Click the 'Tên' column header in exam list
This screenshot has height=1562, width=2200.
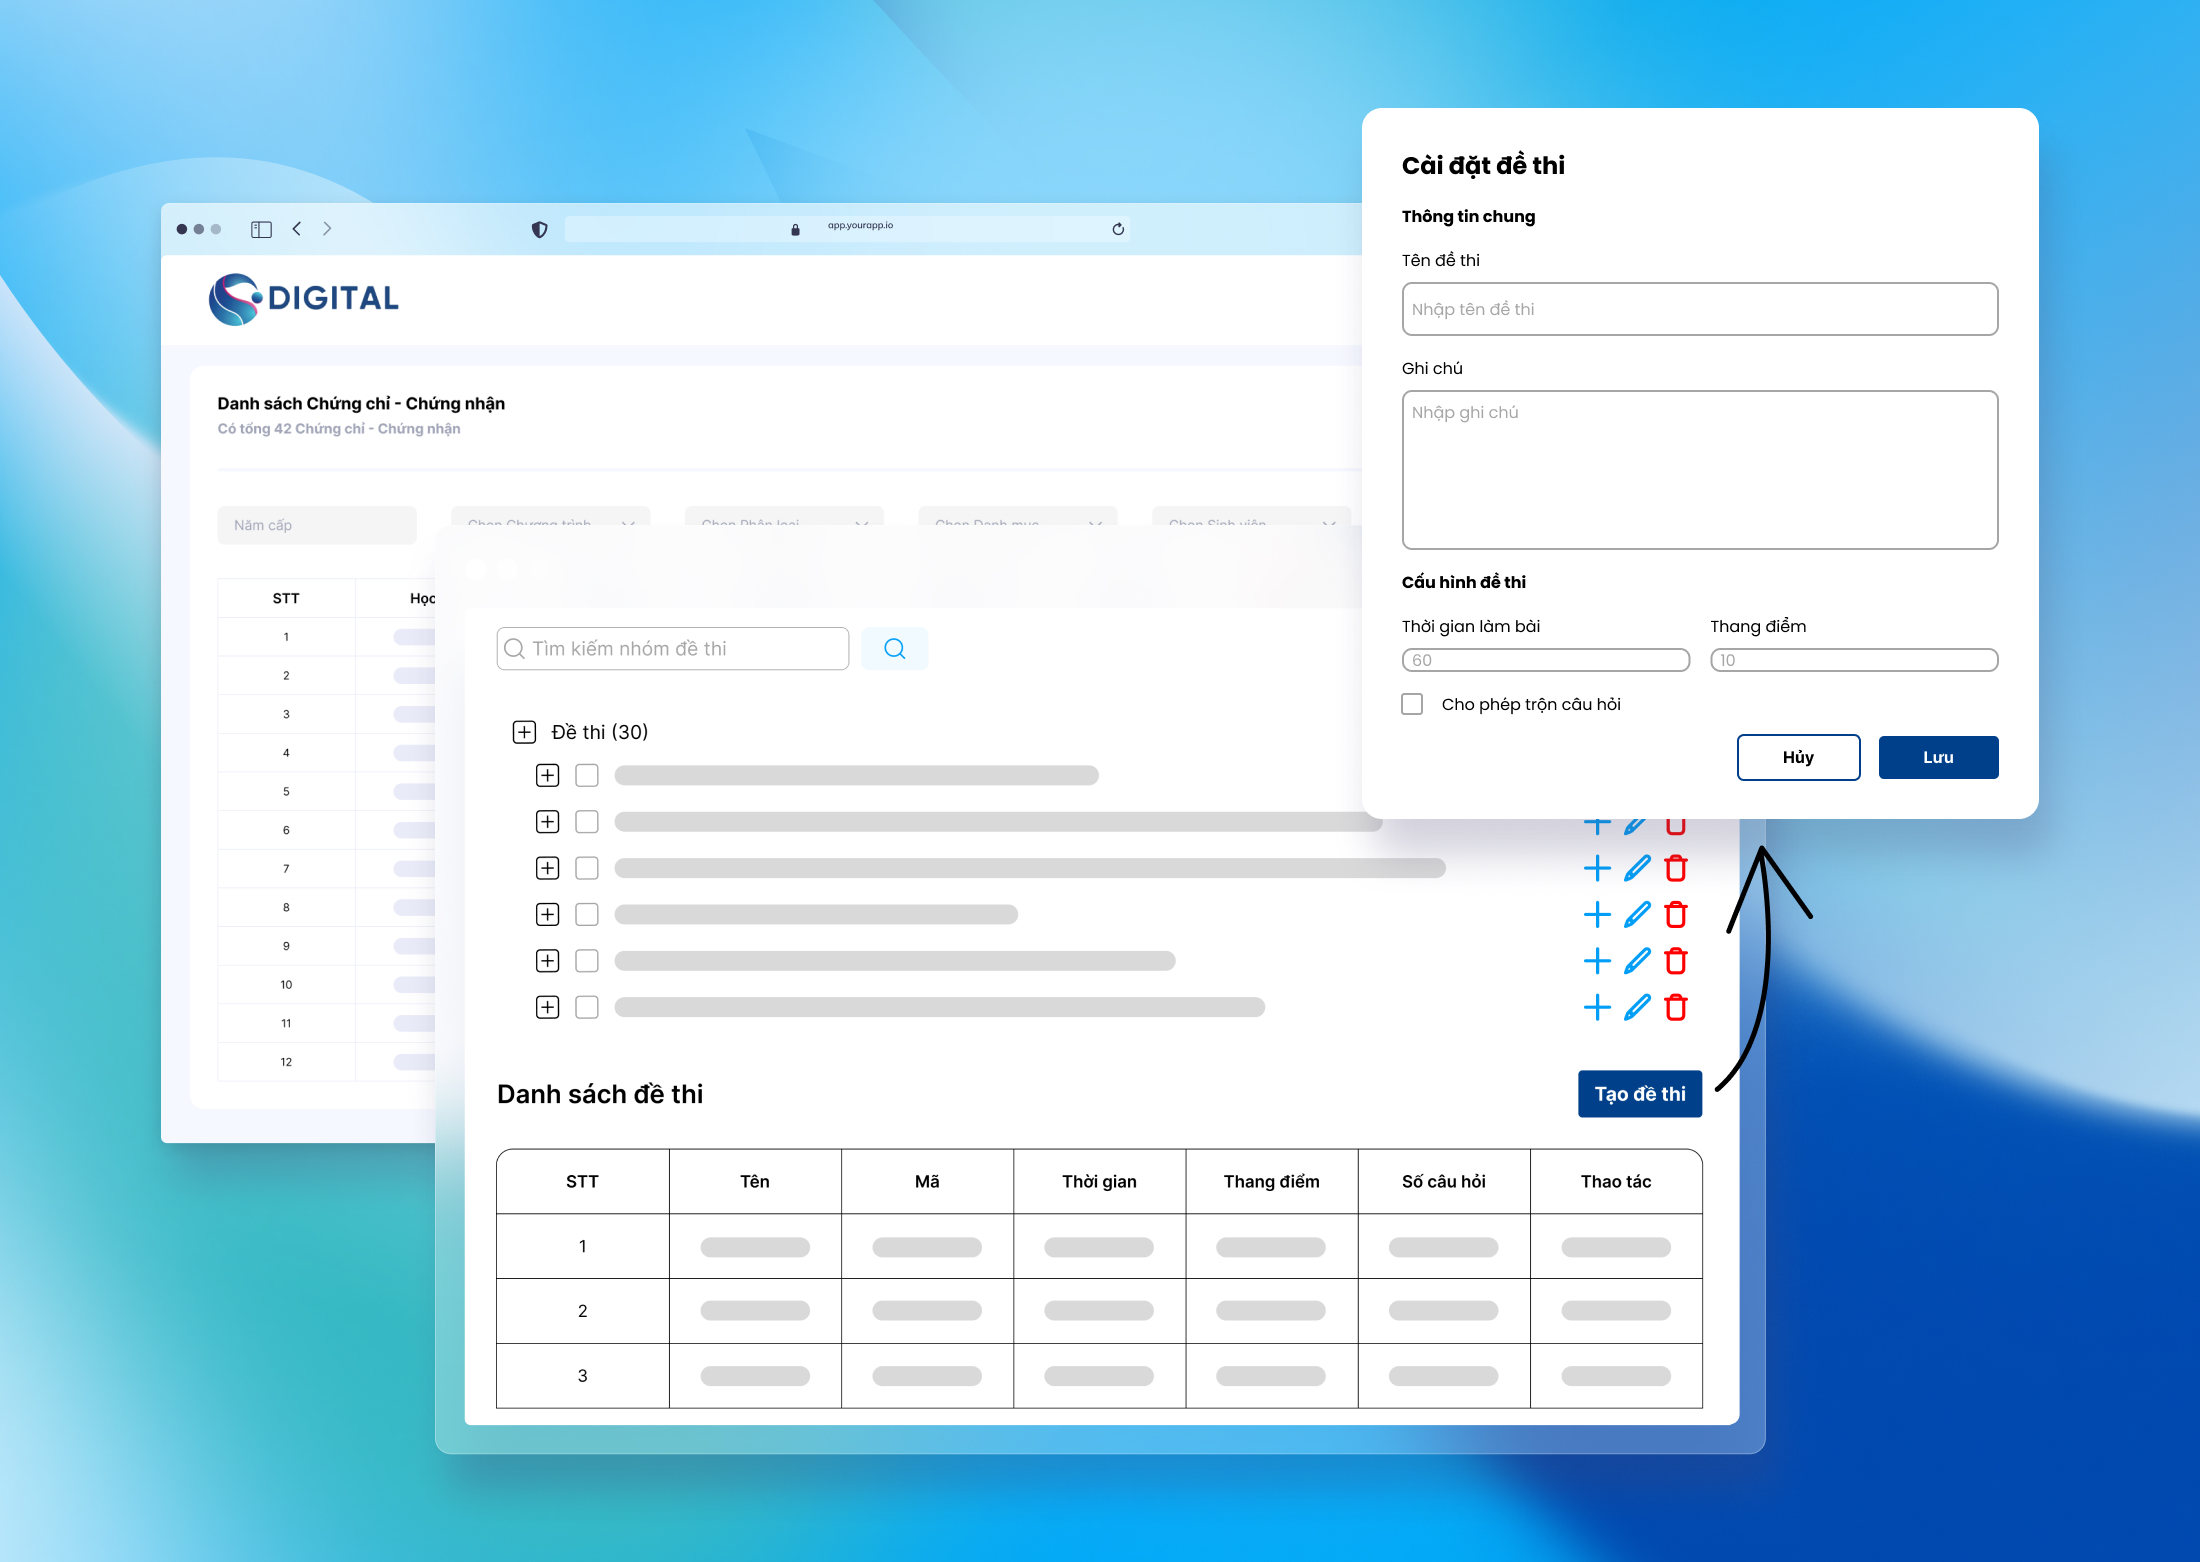tap(755, 1181)
